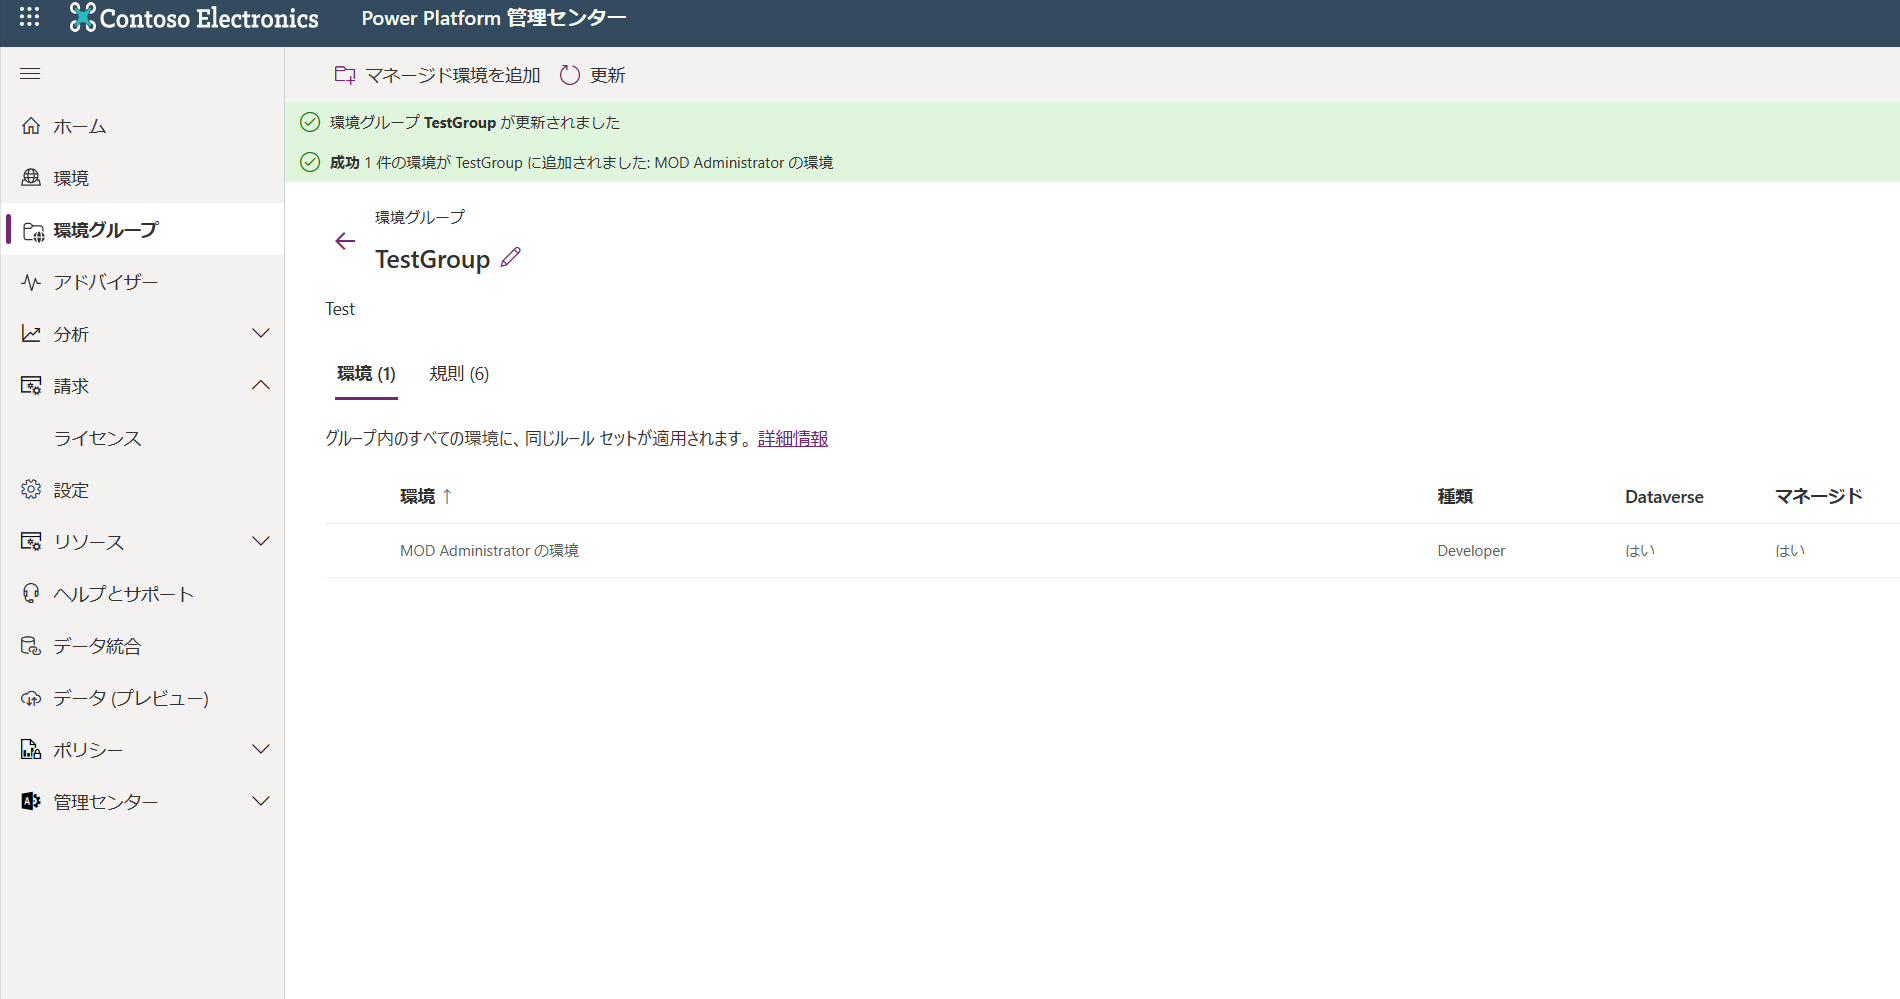
Task: Click the データ (プレビュー) cloud icon
Action: (31, 698)
